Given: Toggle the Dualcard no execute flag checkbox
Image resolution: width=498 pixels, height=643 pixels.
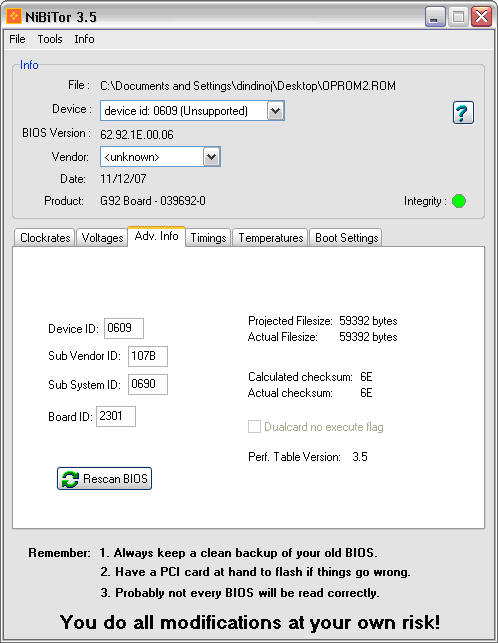Looking at the screenshot, I should point(254,426).
